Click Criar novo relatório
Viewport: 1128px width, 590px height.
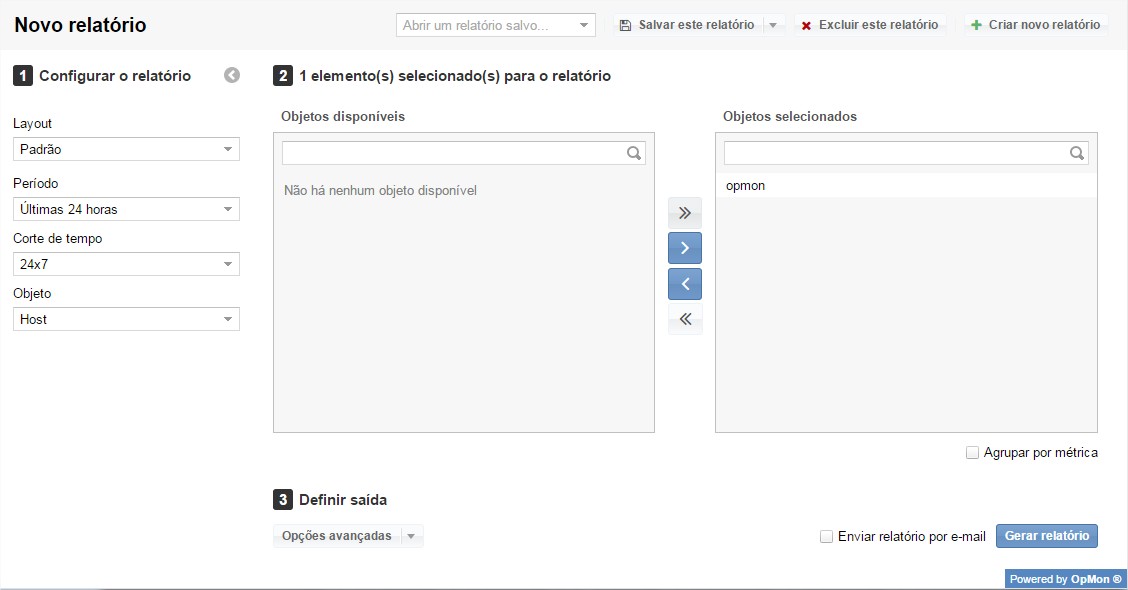[x=1035, y=25]
